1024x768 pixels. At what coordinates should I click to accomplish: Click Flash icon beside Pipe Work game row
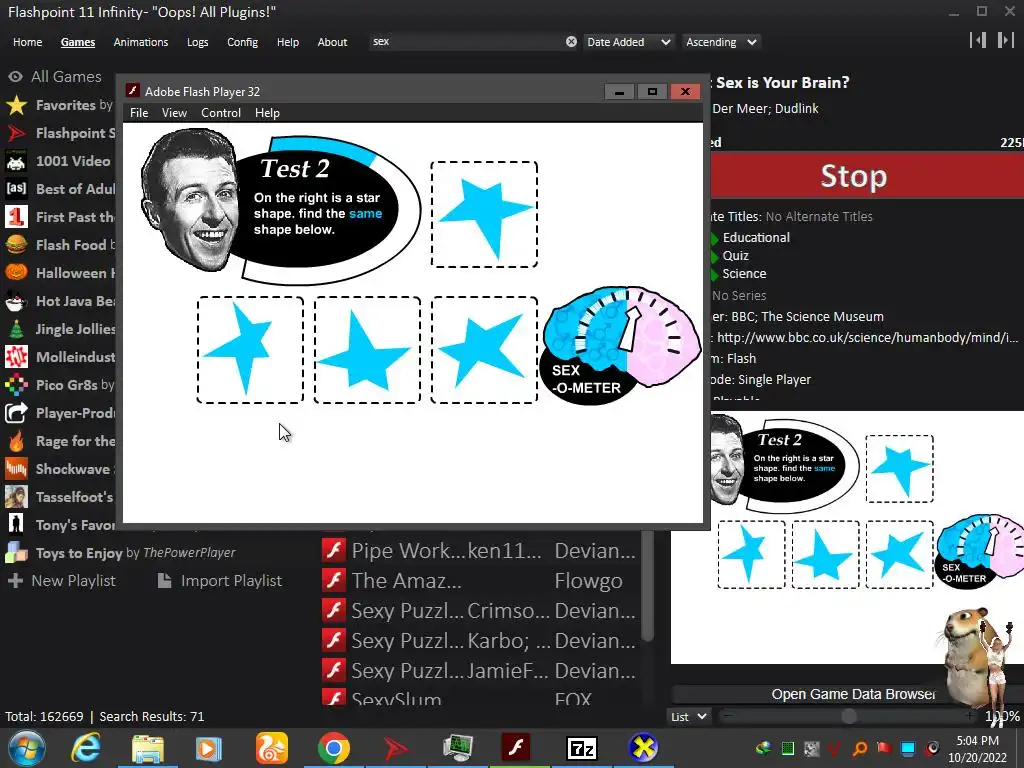pyautogui.click(x=334, y=551)
